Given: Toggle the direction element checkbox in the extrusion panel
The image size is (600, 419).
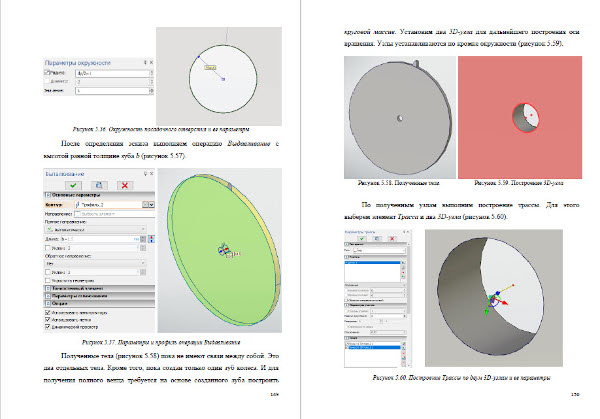Looking at the screenshot, I should pos(77,214).
